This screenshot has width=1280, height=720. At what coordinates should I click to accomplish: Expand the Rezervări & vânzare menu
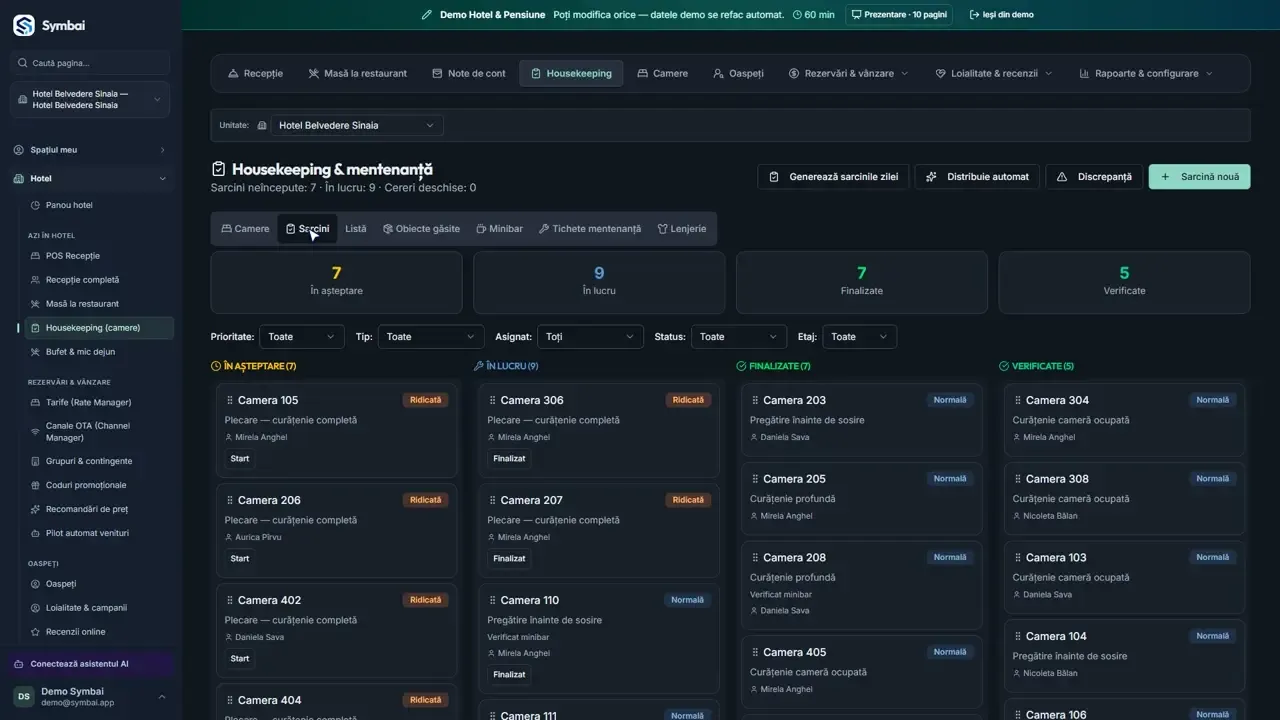point(848,74)
